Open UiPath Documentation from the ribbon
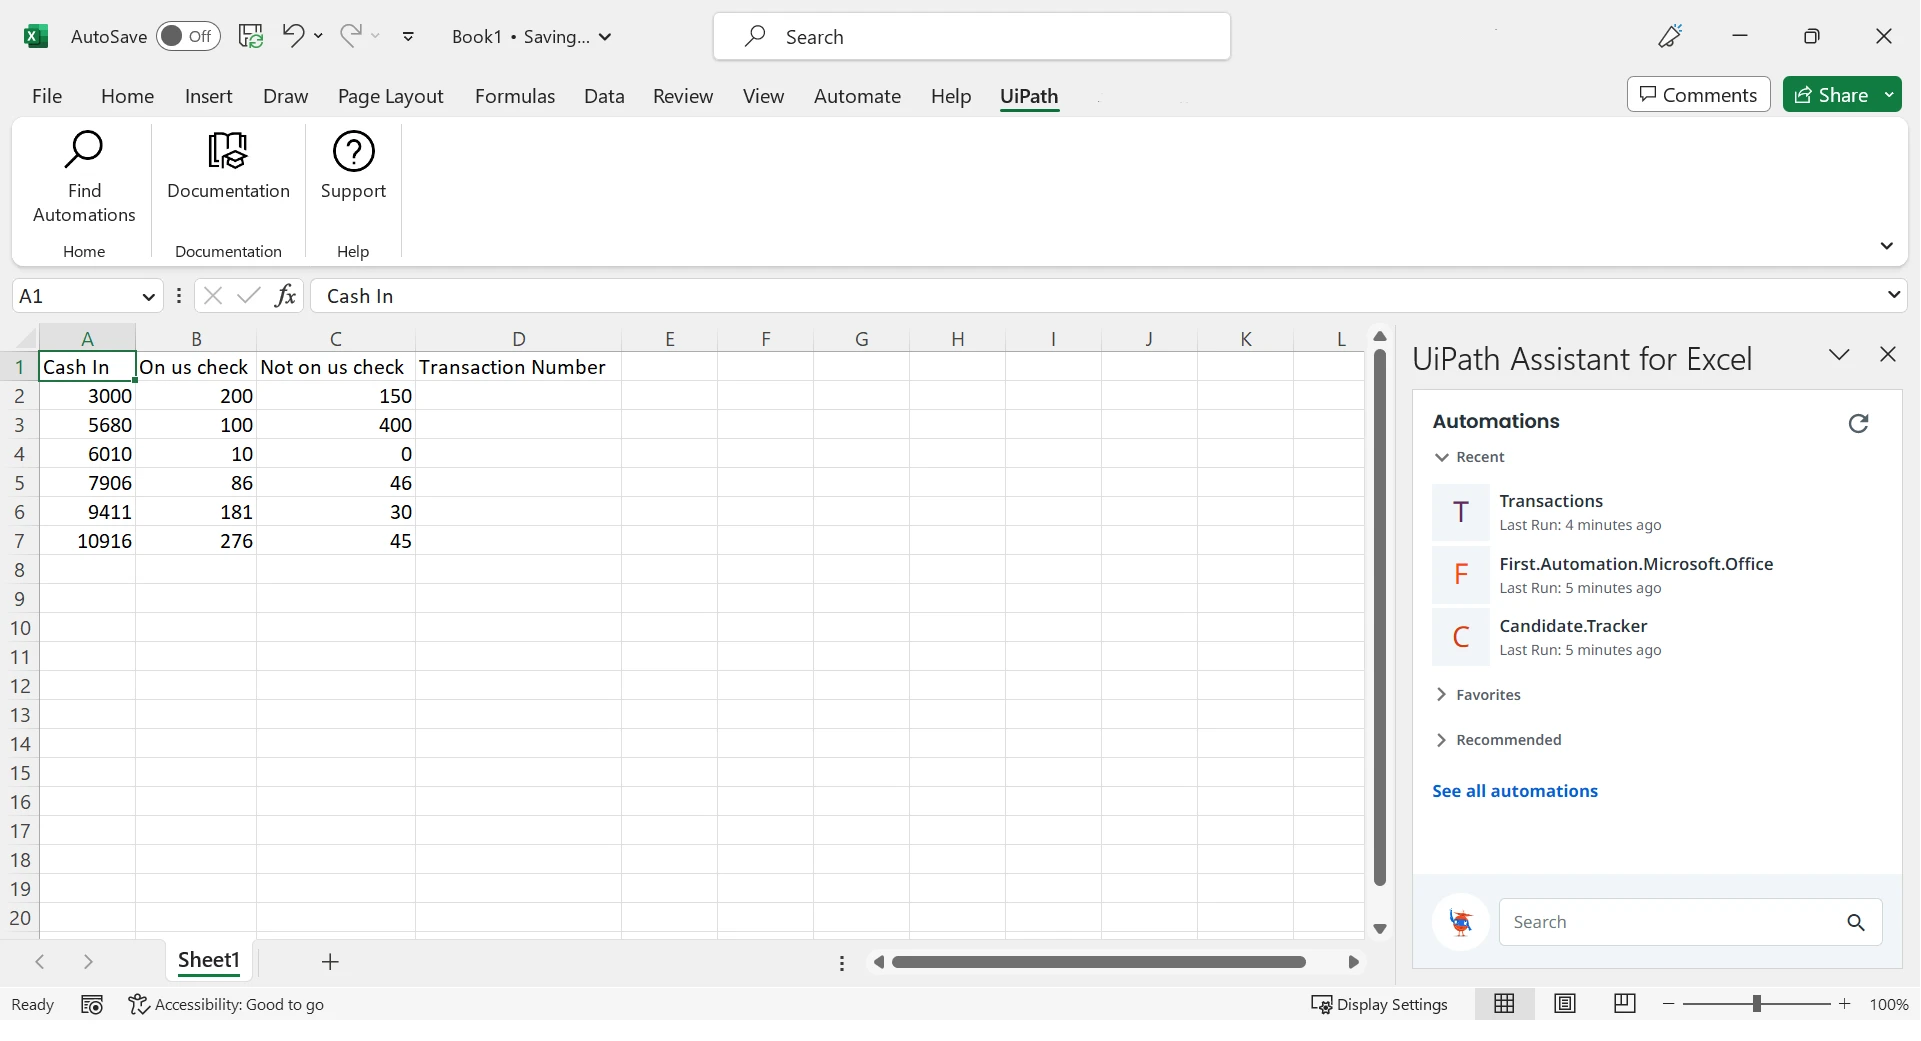Viewport: 1921px width, 1041px height. coord(228,166)
